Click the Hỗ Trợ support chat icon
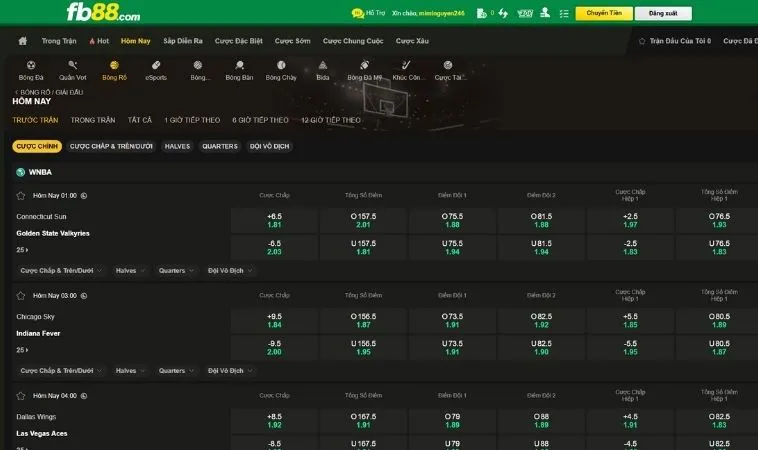This screenshot has height=450, width=758. (x=357, y=14)
